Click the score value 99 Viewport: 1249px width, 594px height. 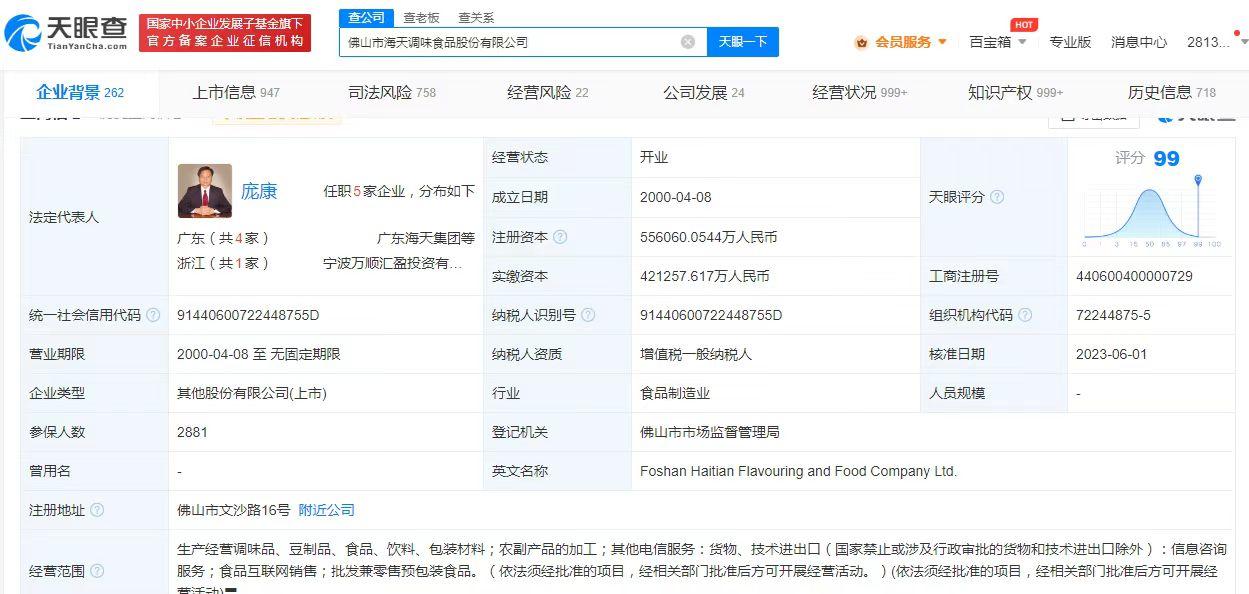tap(1166, 158)
